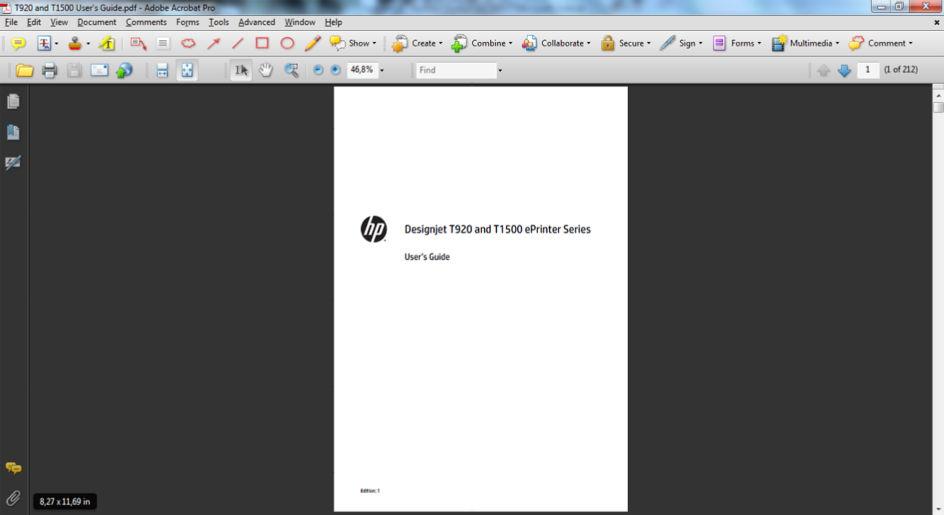
Task: Open the Tools menu
Action: pos(219,22)
